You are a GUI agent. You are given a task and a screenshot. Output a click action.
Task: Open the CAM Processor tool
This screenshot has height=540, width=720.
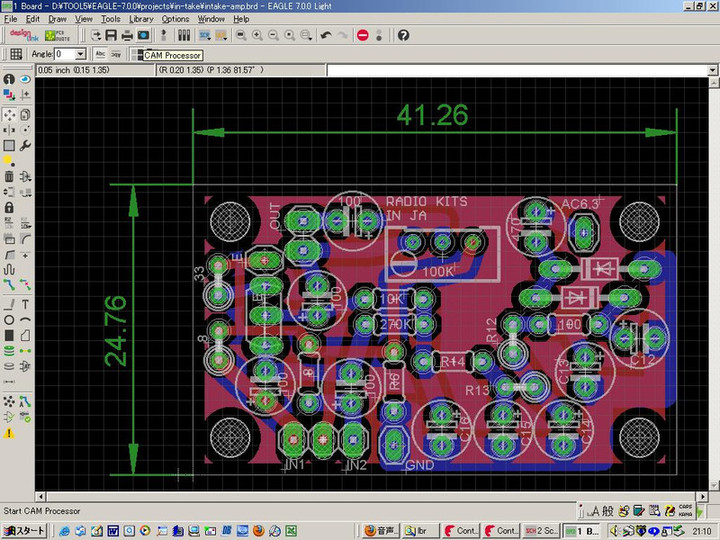click(x=144, y=35)
